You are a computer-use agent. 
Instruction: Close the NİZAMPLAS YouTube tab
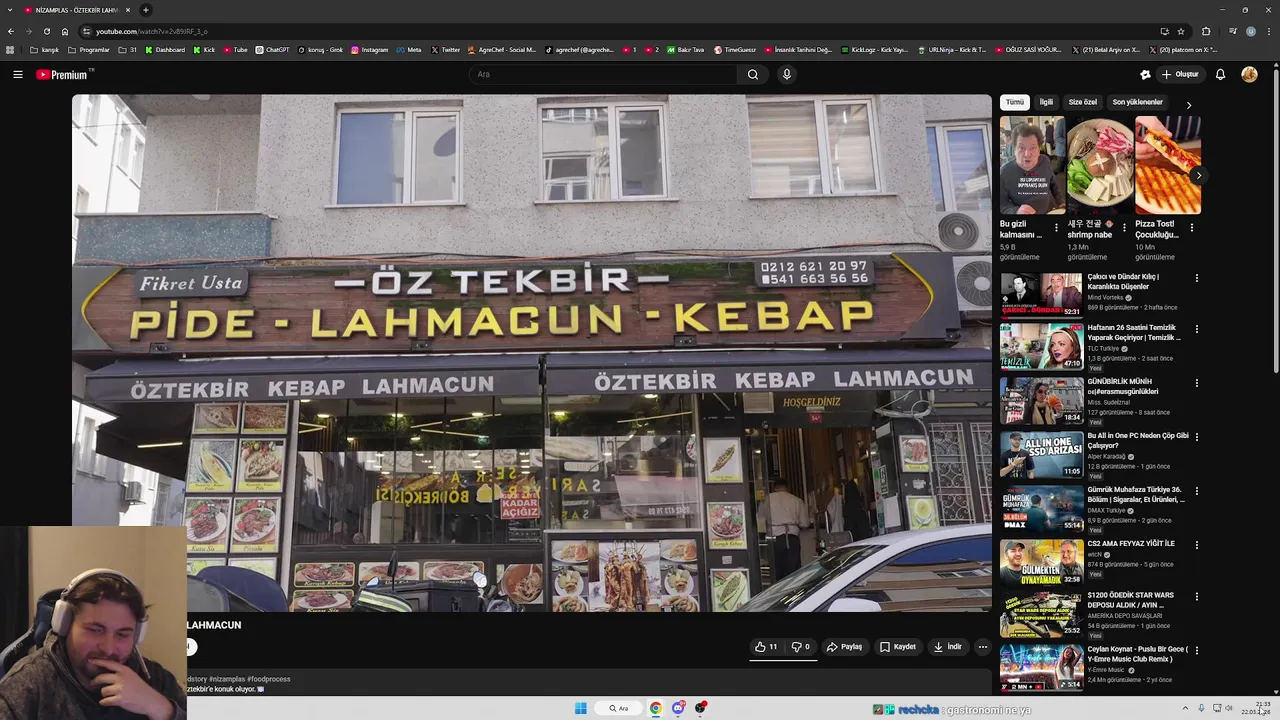127,10
